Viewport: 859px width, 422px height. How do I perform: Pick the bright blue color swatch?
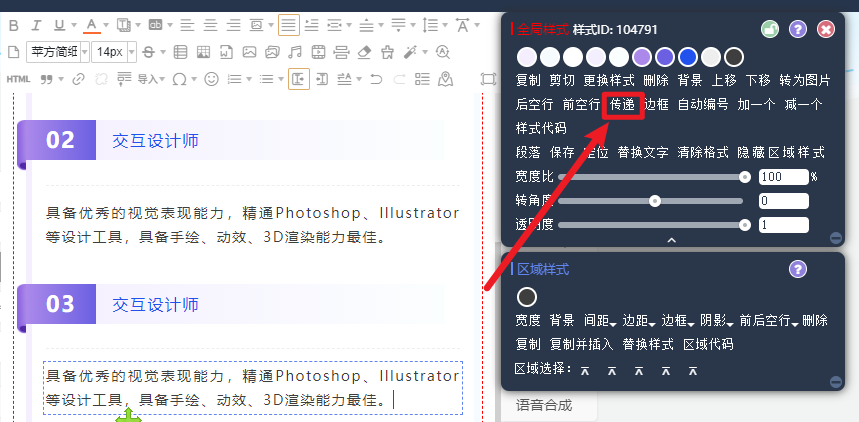click(x=688, y=57)
